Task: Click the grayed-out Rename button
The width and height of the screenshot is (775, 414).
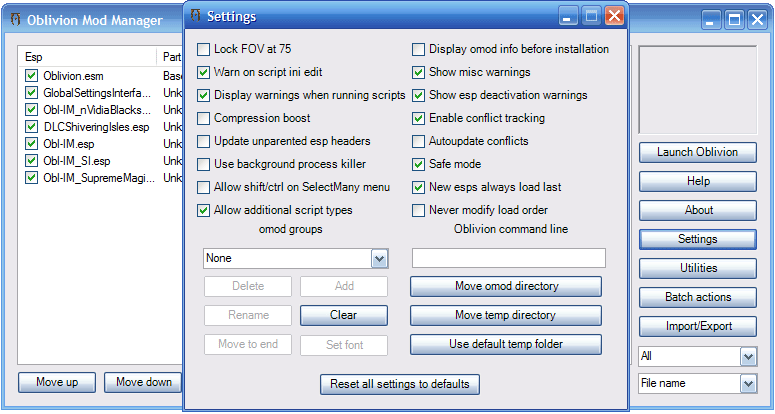Action: (x=248, y=315)
